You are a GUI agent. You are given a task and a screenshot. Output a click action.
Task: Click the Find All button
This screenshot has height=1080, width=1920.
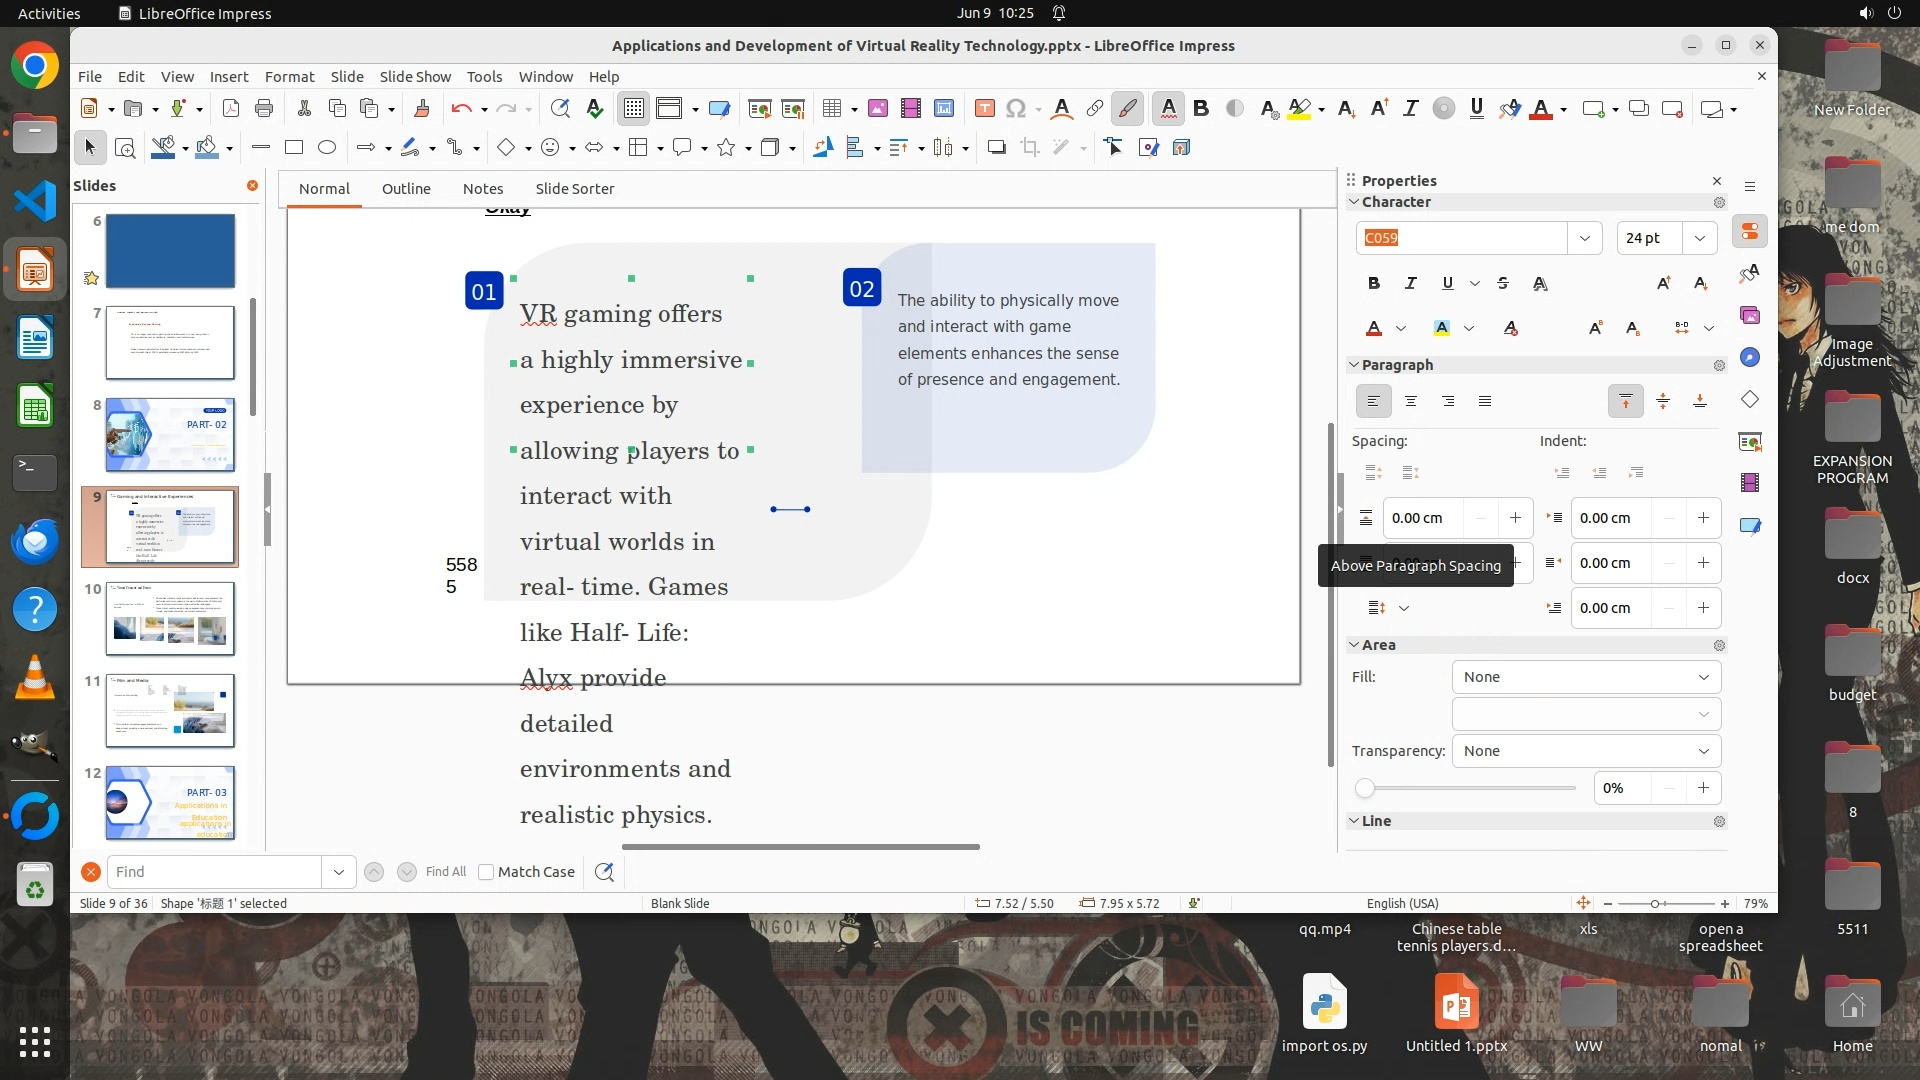(446, 872)
